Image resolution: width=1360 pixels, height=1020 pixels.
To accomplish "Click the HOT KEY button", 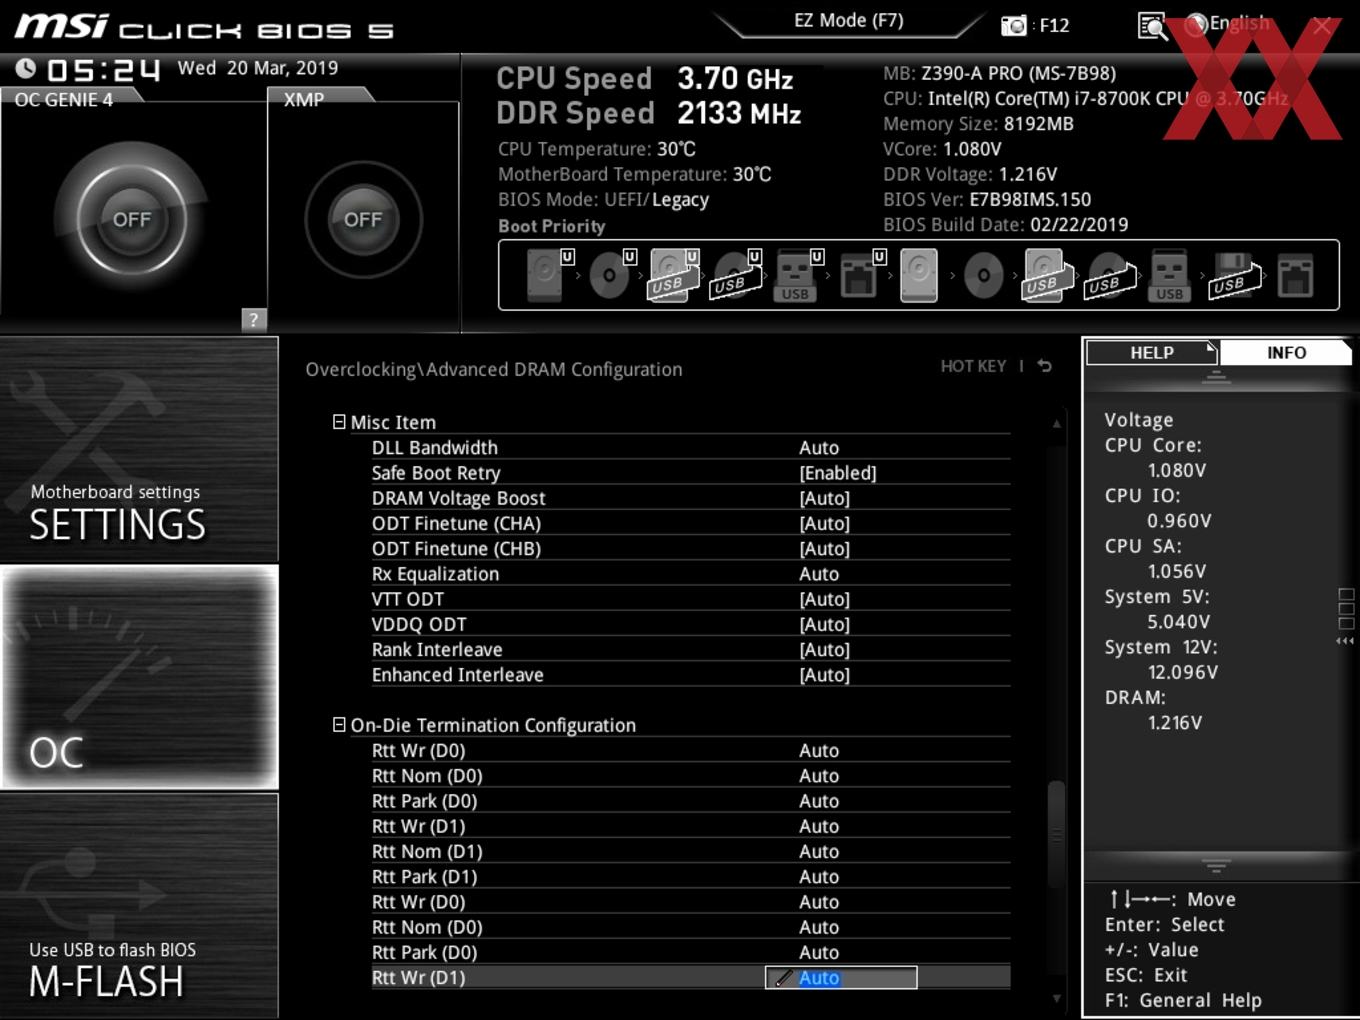I will pyautogui.click(x=973, y=366).
